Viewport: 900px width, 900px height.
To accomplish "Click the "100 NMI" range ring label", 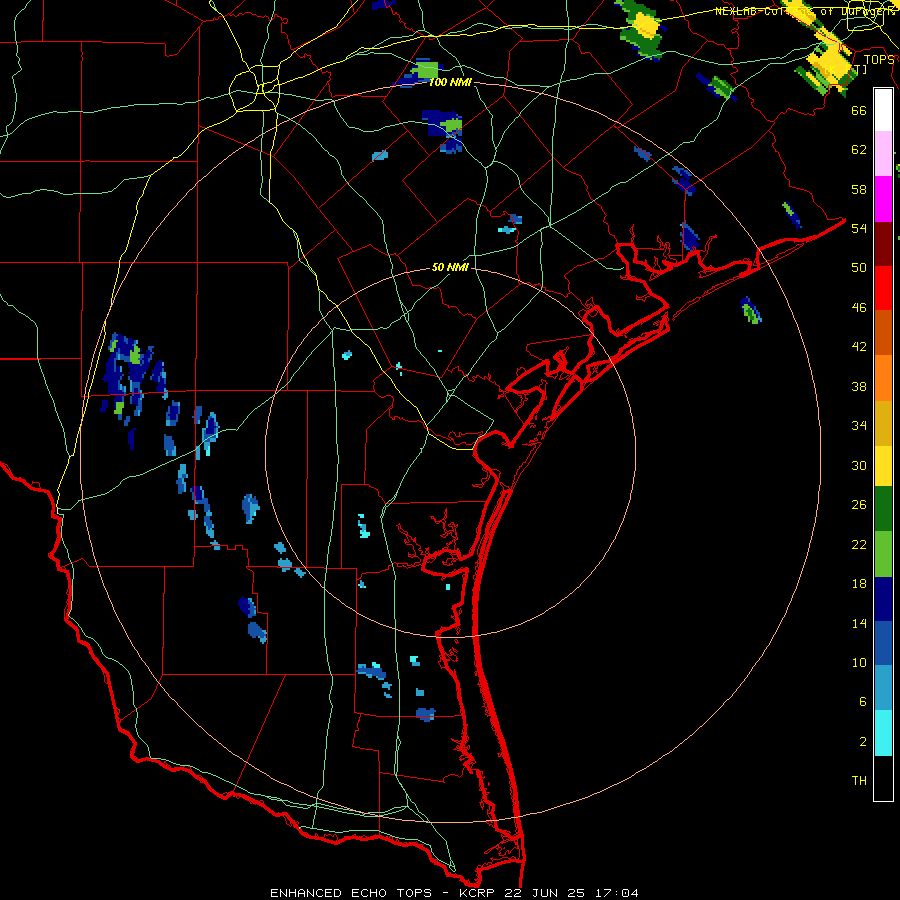I will (x=450, y=82).
